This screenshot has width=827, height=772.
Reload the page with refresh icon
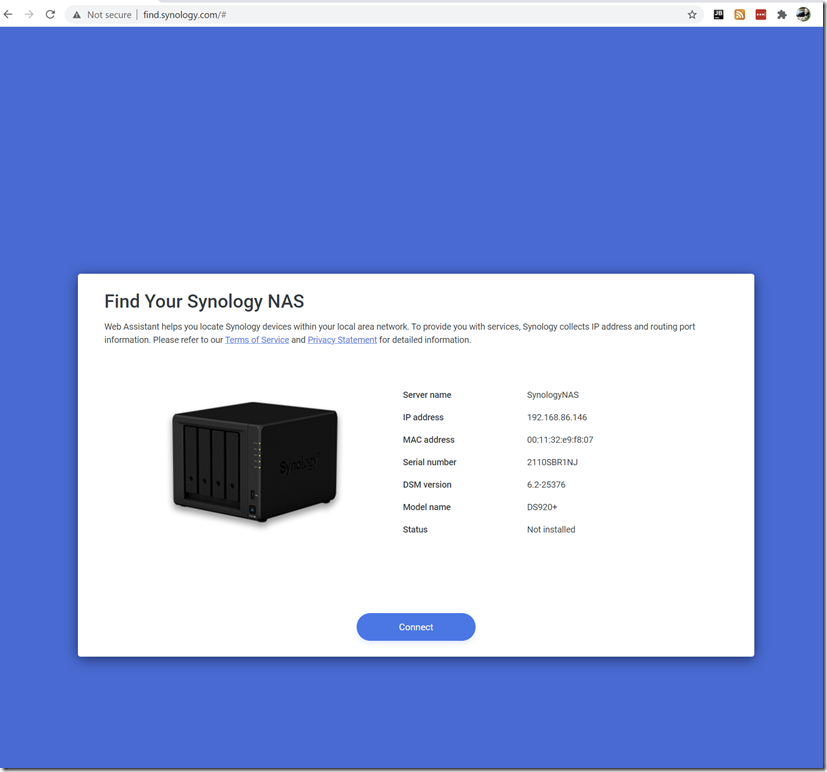(50, 15)
